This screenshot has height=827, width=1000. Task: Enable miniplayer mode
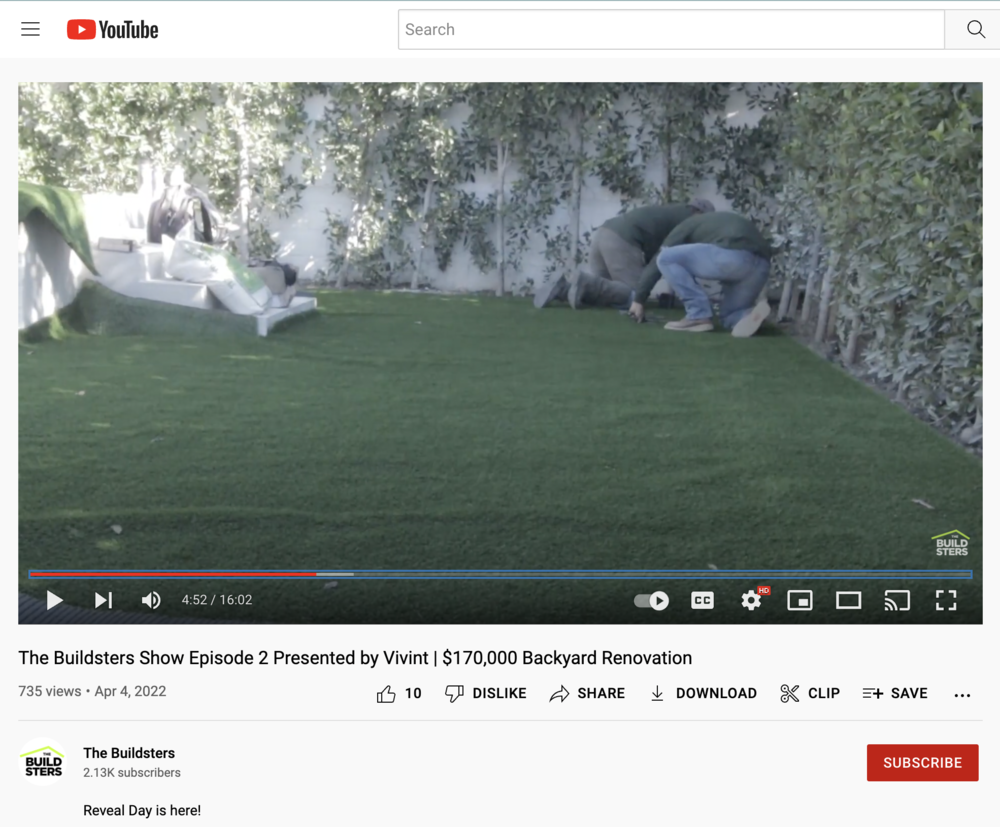[800, 600]
